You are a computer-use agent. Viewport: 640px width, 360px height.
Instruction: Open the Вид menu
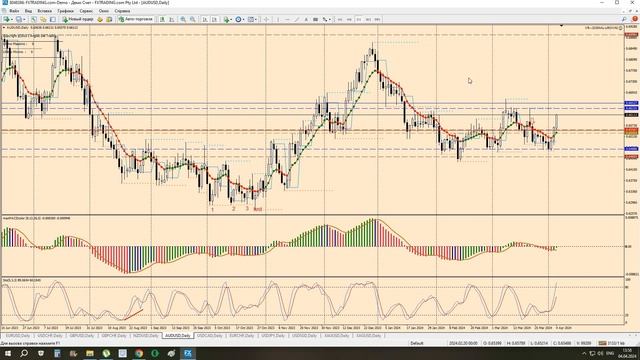click(28, 11)
